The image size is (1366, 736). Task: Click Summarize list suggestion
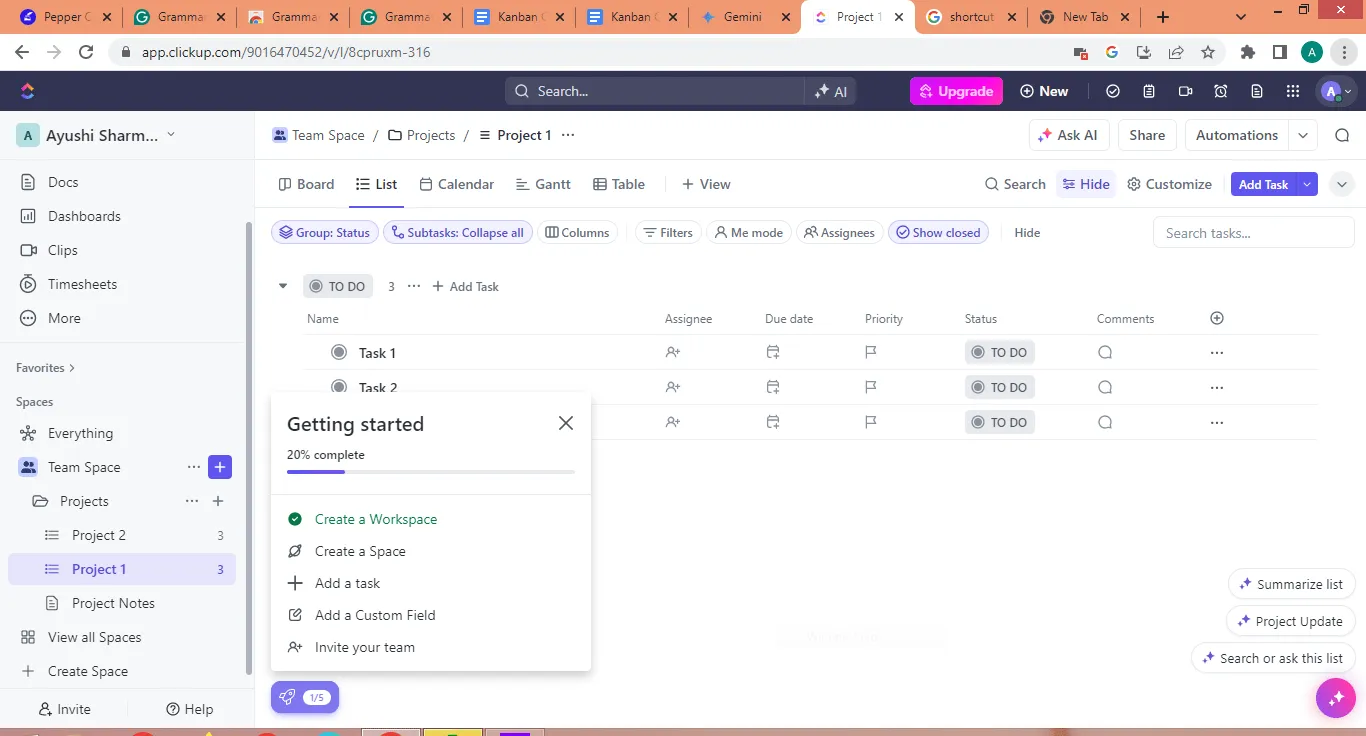pyautogui.click(x=1291, y=584)
